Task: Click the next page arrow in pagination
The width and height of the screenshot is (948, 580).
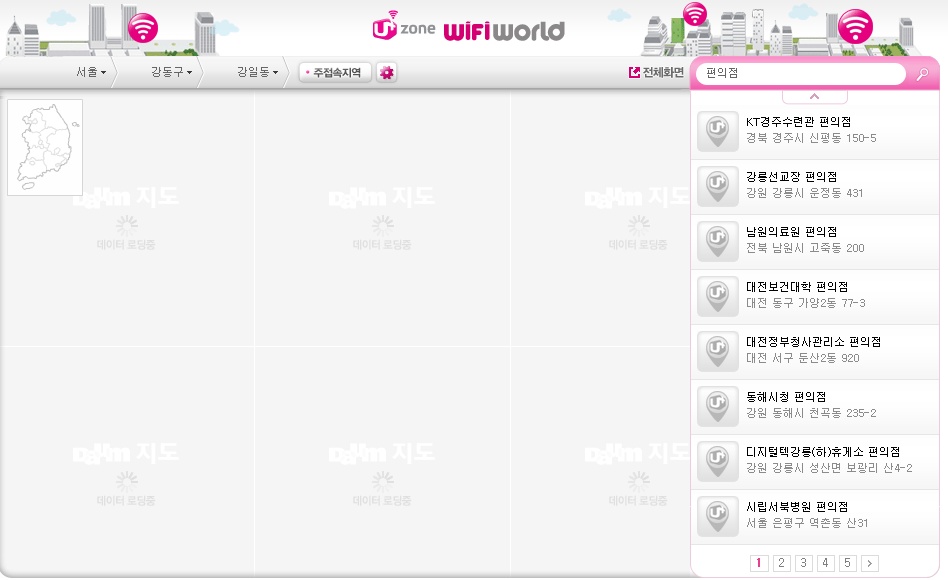Action: pos(869,563)
